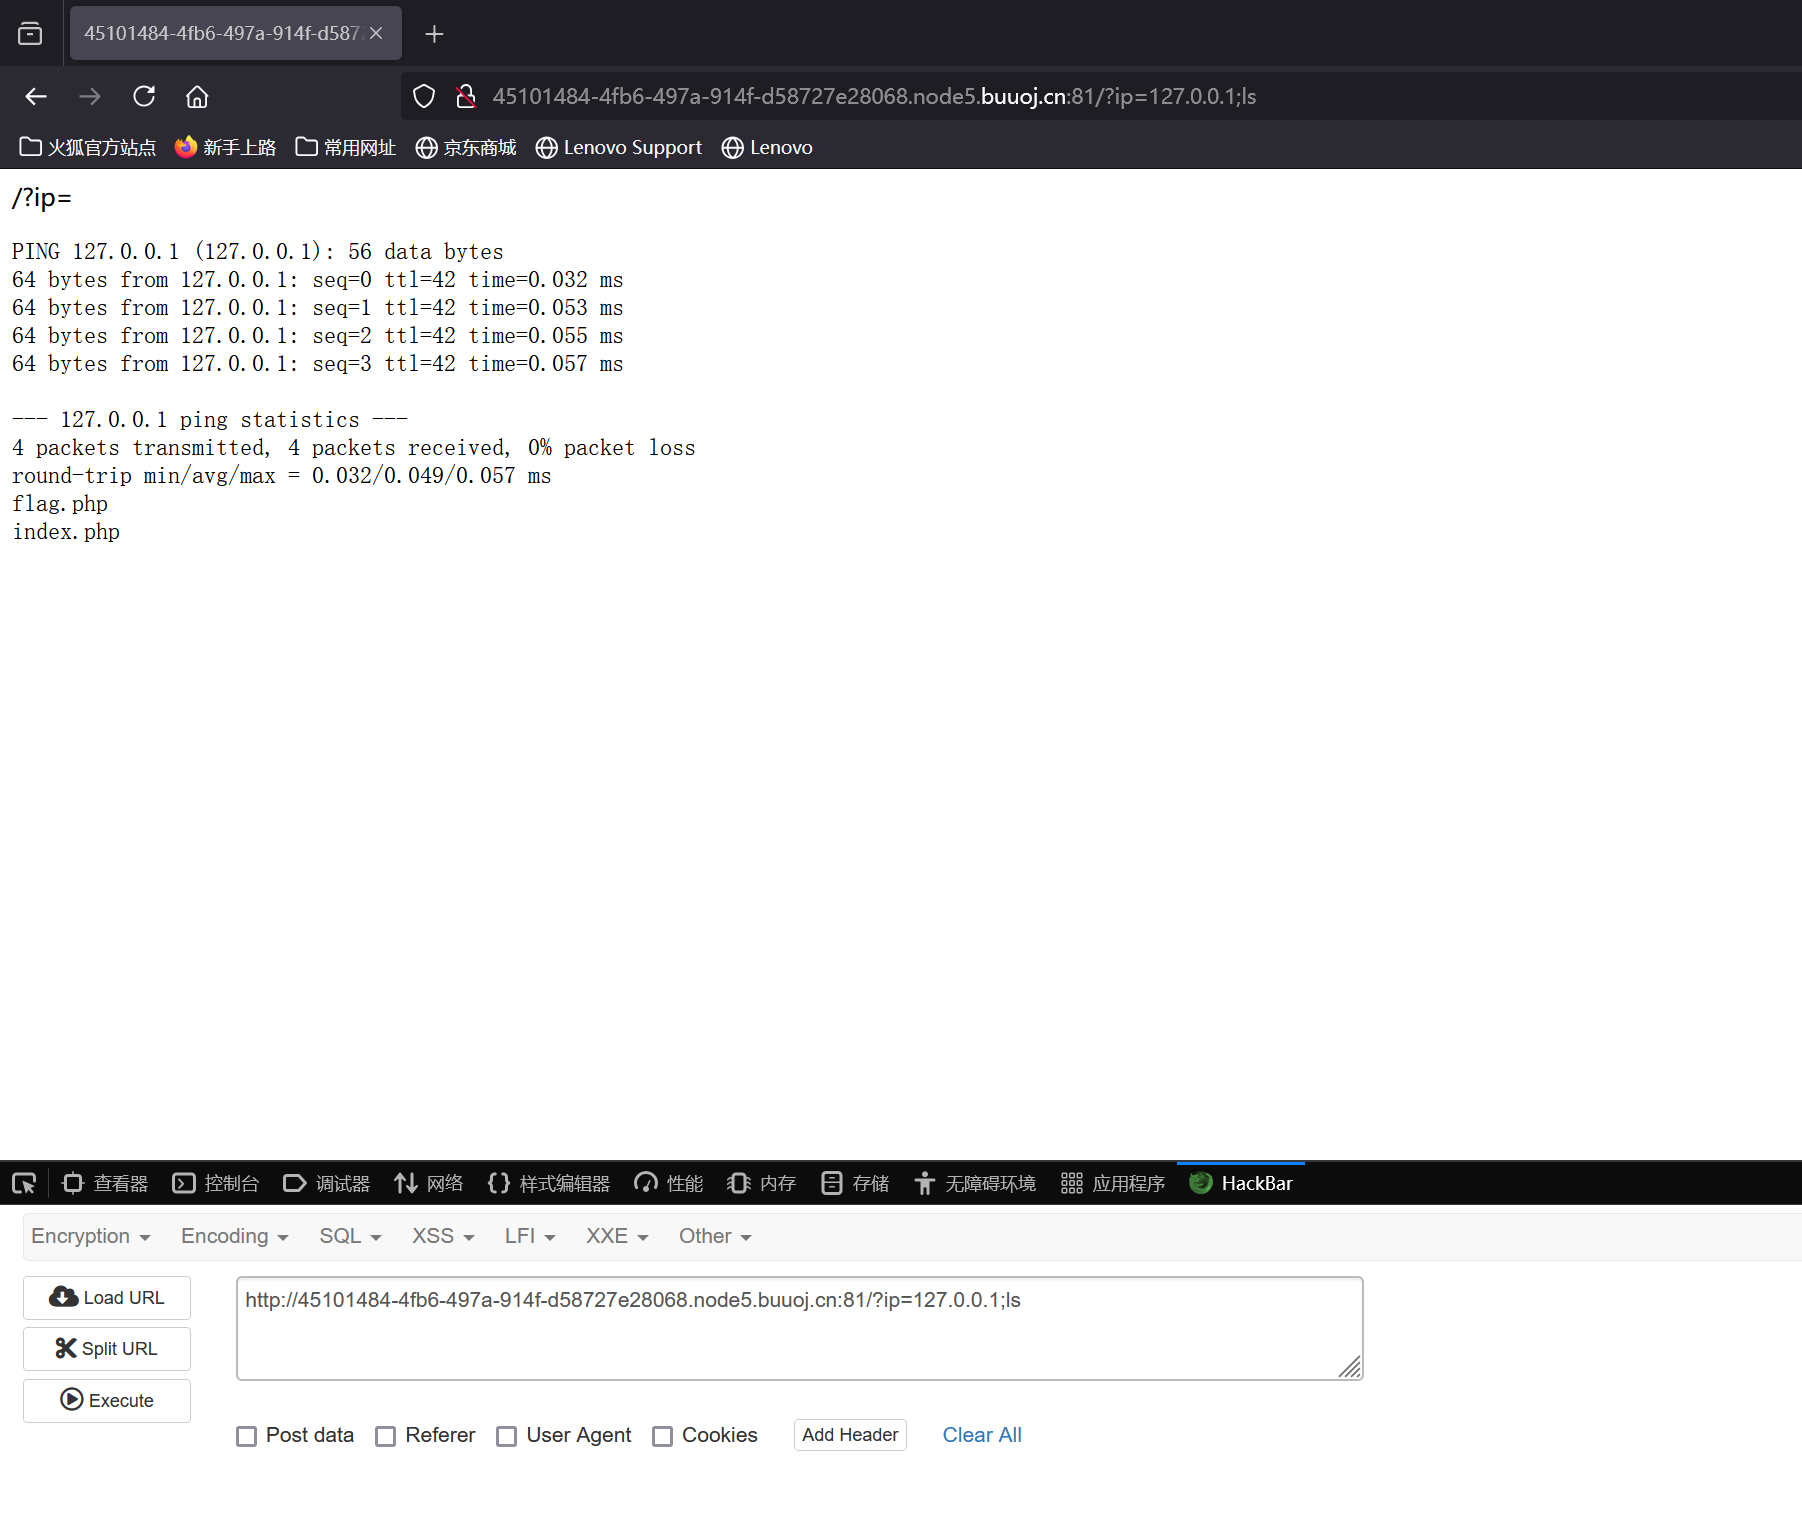Tick the Cookies checkbox

click(x=662, y=1436)
